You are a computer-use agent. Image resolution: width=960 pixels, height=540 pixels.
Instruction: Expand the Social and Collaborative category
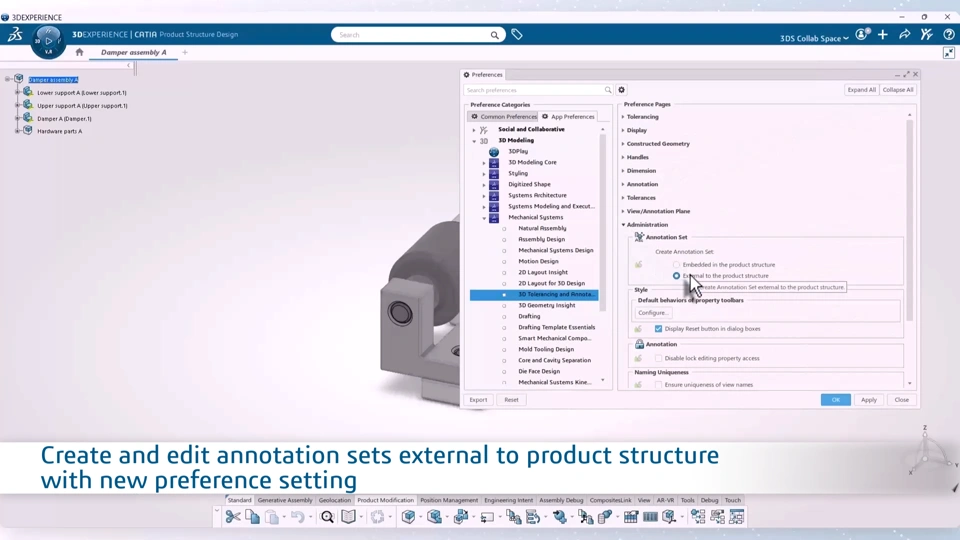[x=474, y=130]
